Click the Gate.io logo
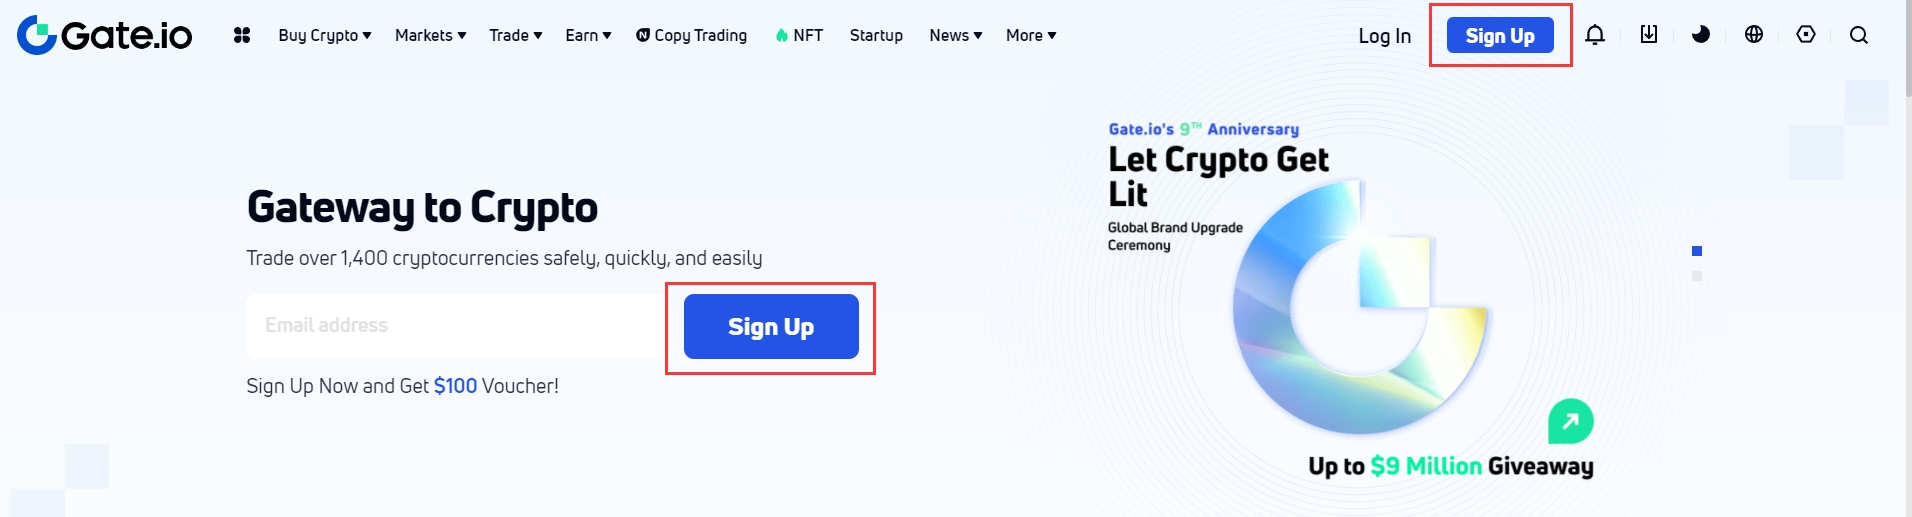 (x=105, y=35)
